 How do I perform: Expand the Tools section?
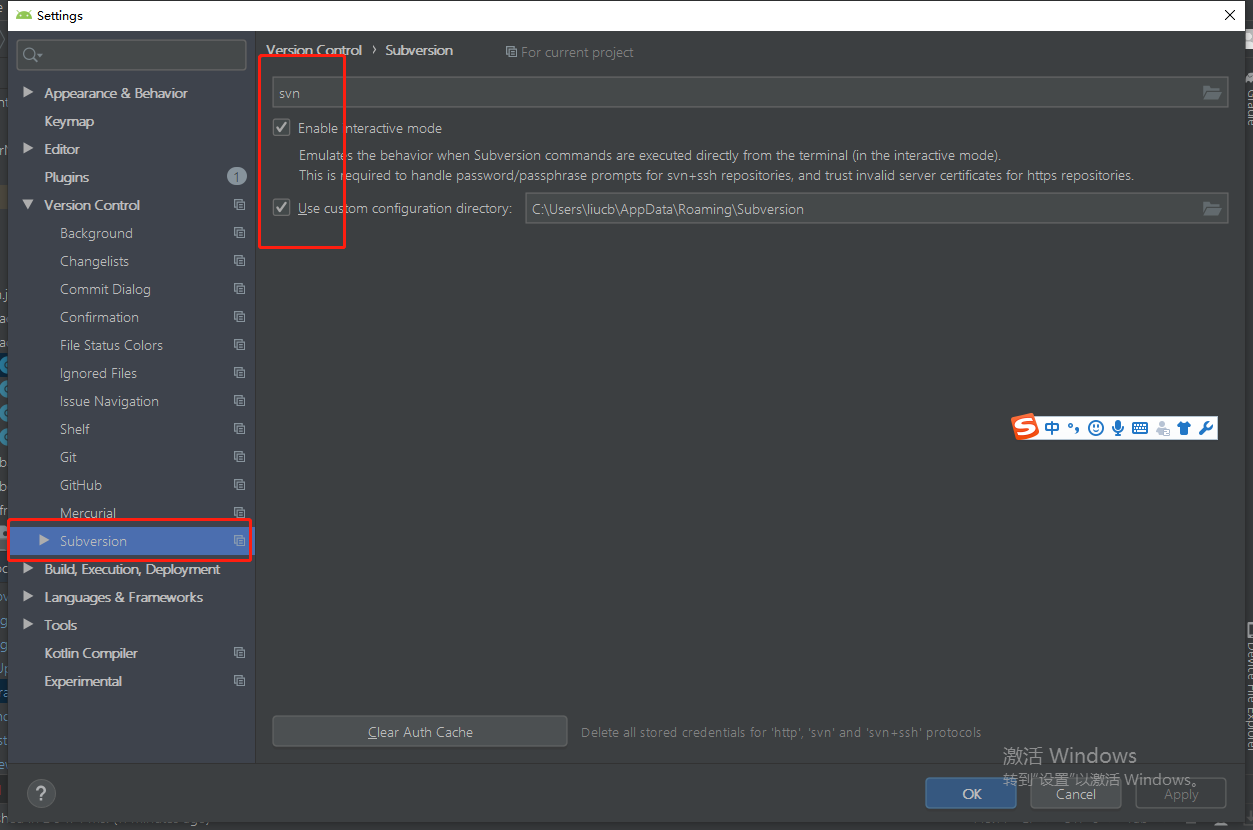point(28,625)
